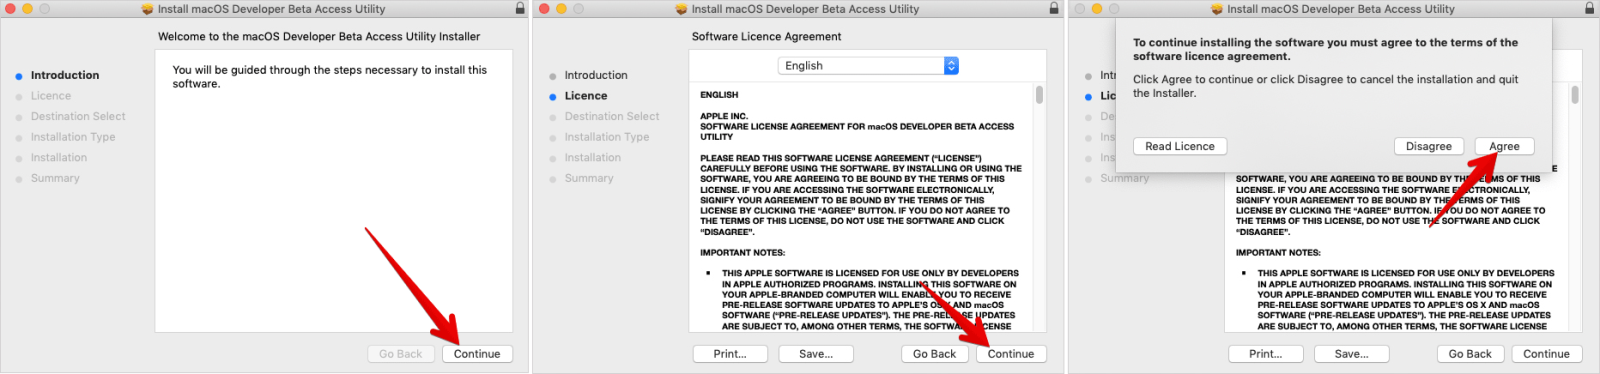Click the Agree button in the licence prompt
The image size is (1600, 374).
coord(1504,146)
